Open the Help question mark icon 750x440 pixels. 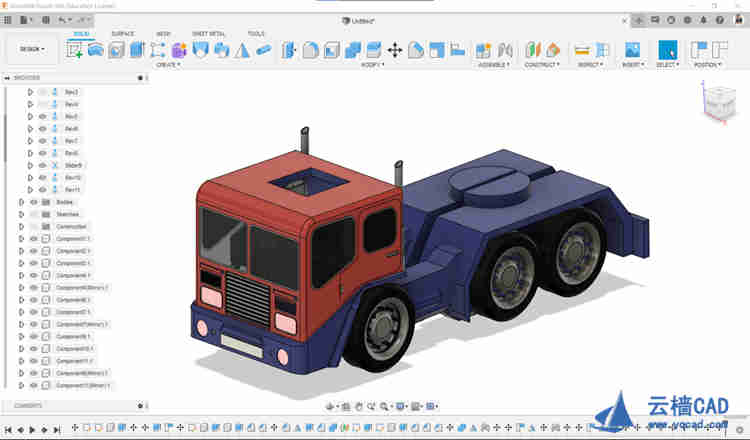tap(719, 20)
